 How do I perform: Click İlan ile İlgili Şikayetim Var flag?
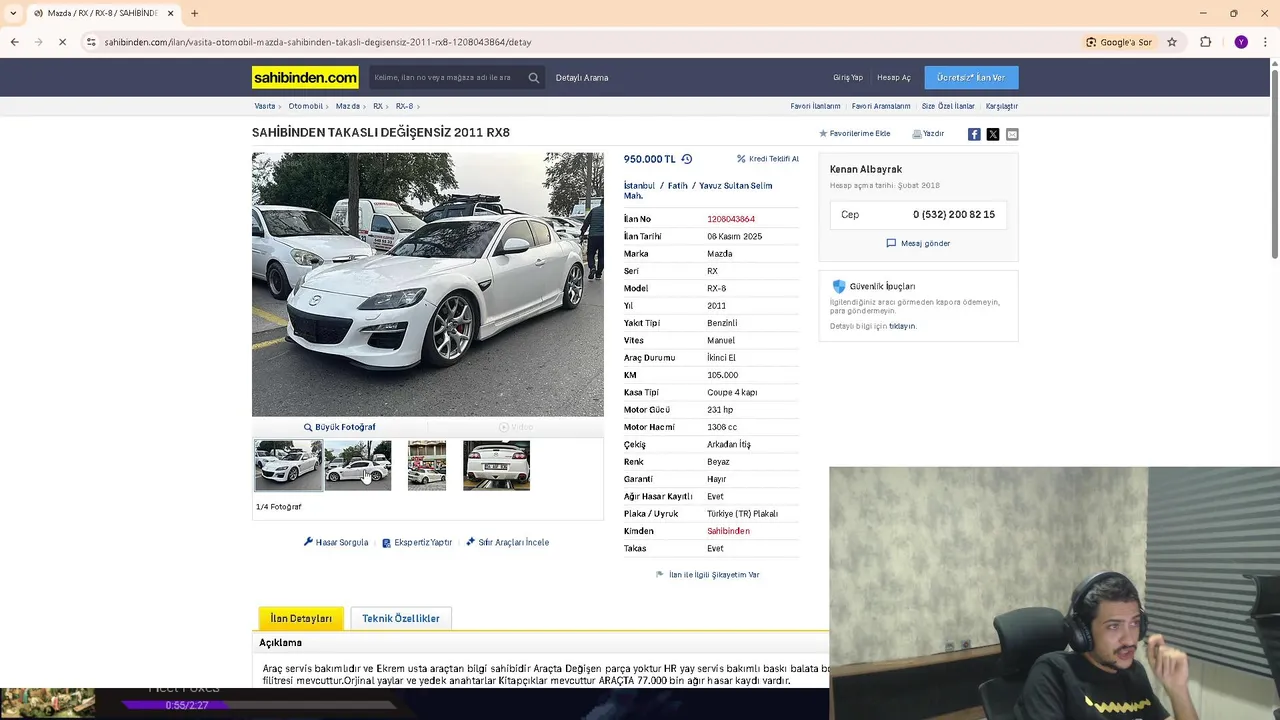point(707,575)
